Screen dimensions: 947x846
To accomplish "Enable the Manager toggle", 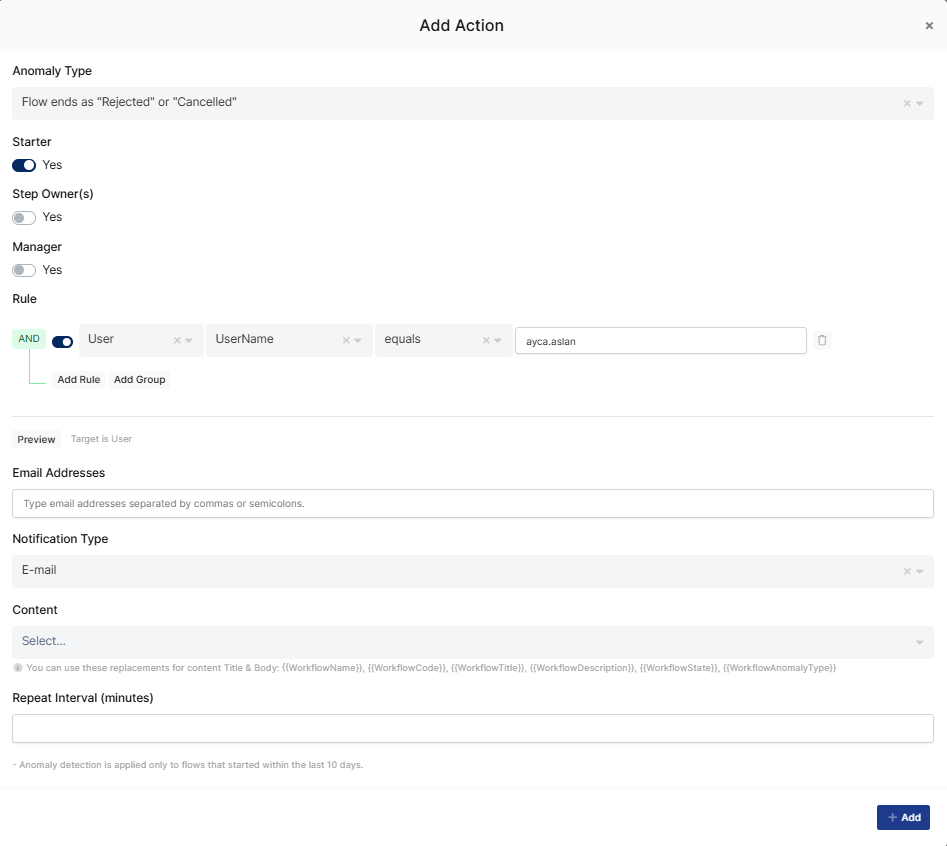I will (24, 271).
